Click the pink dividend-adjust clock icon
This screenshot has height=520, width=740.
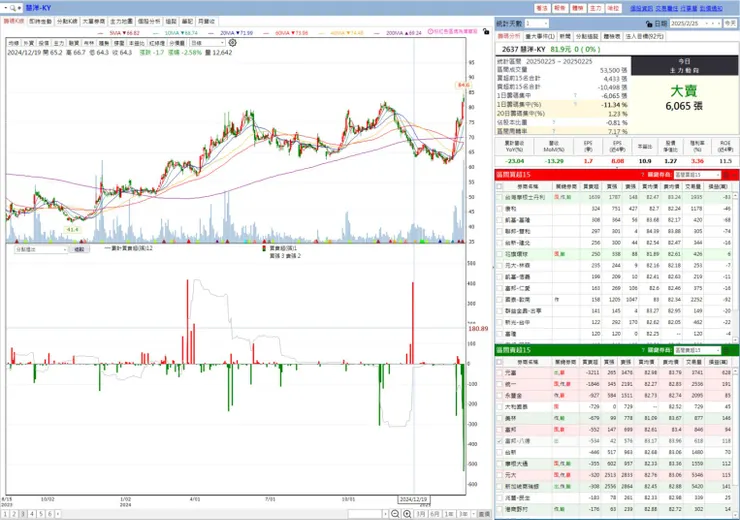point(430,32)
